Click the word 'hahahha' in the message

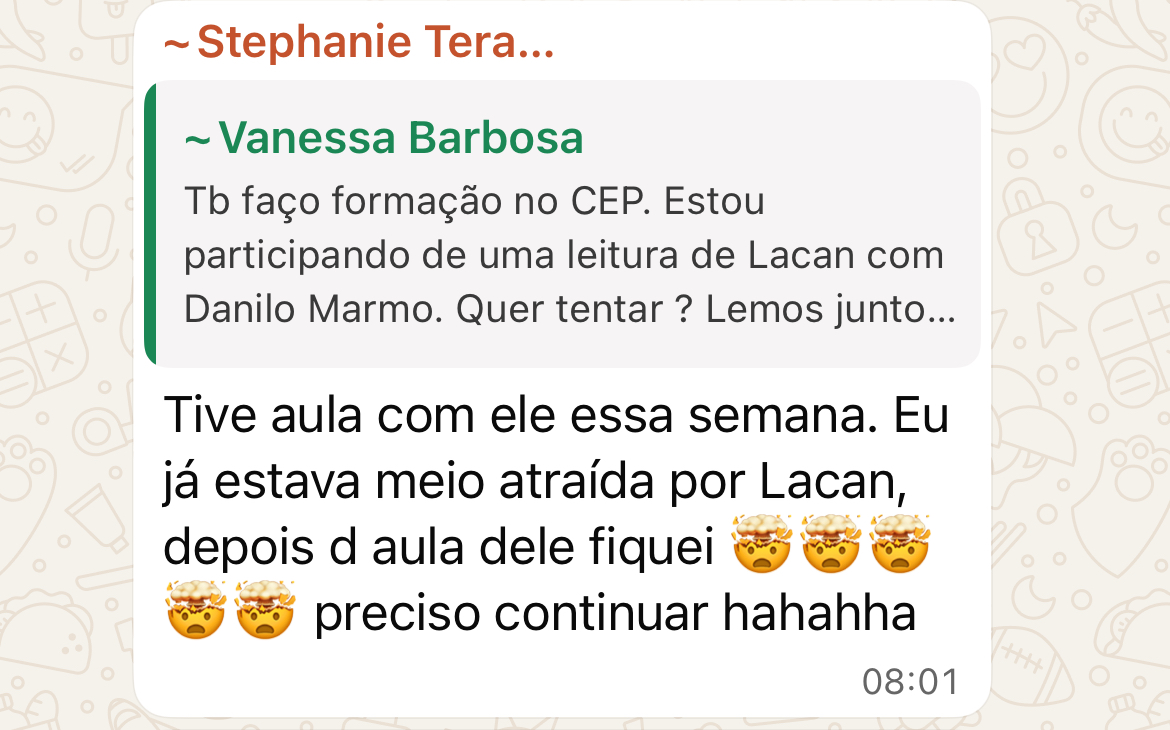819,613
